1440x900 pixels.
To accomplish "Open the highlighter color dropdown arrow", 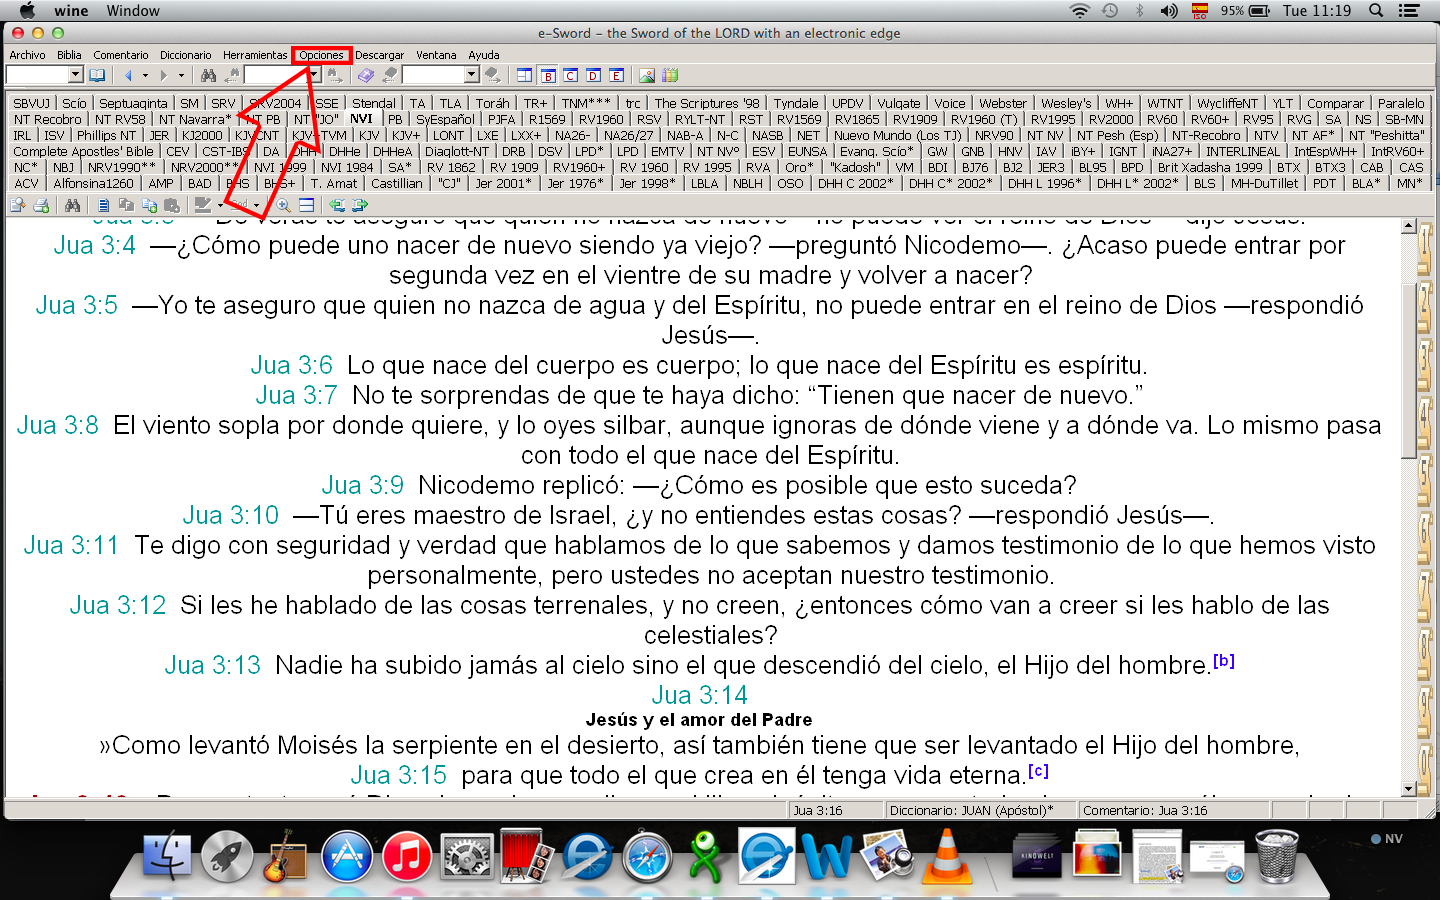I will point(220,205).
